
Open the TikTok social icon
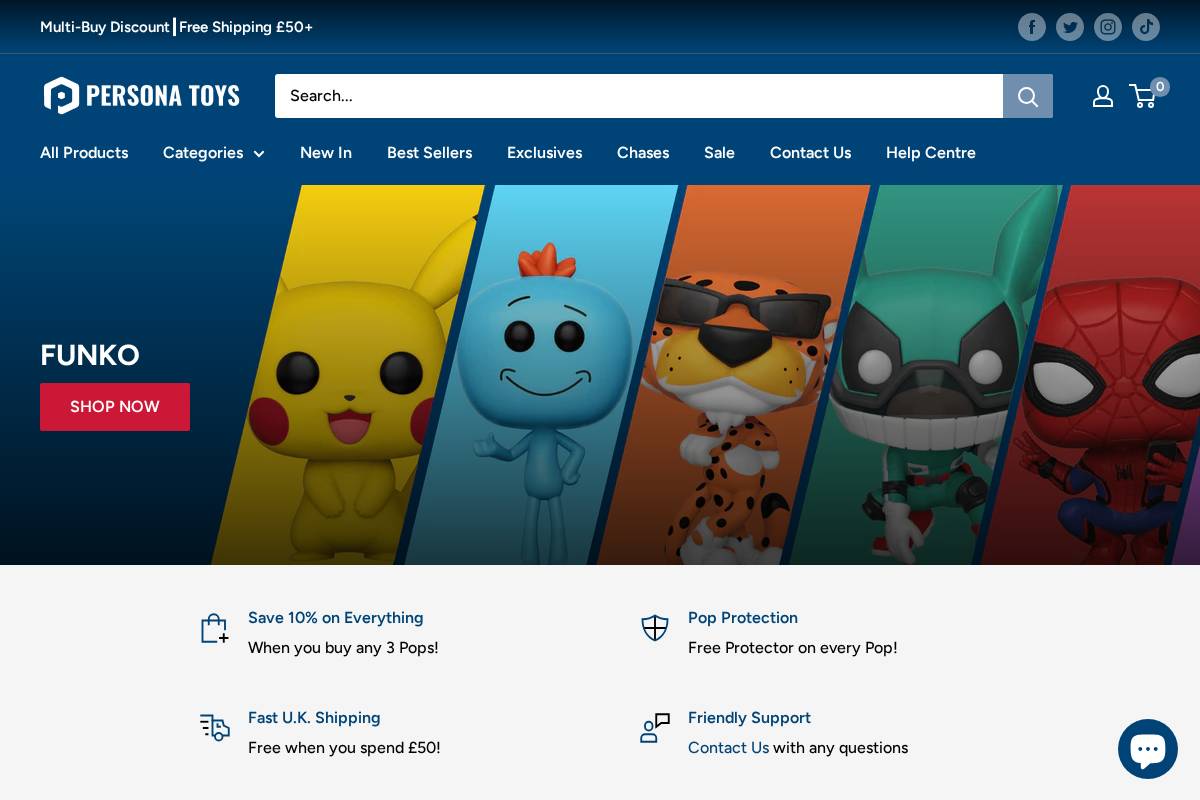[1146, 27]
